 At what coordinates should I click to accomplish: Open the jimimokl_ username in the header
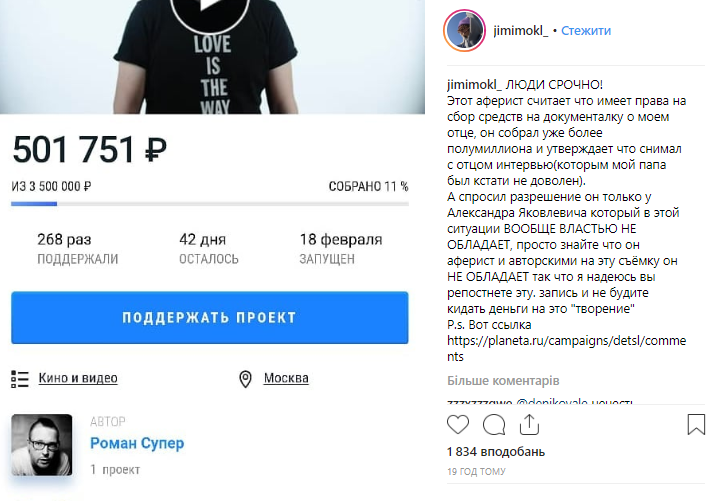pyautogui.click(x=520, y=31)
